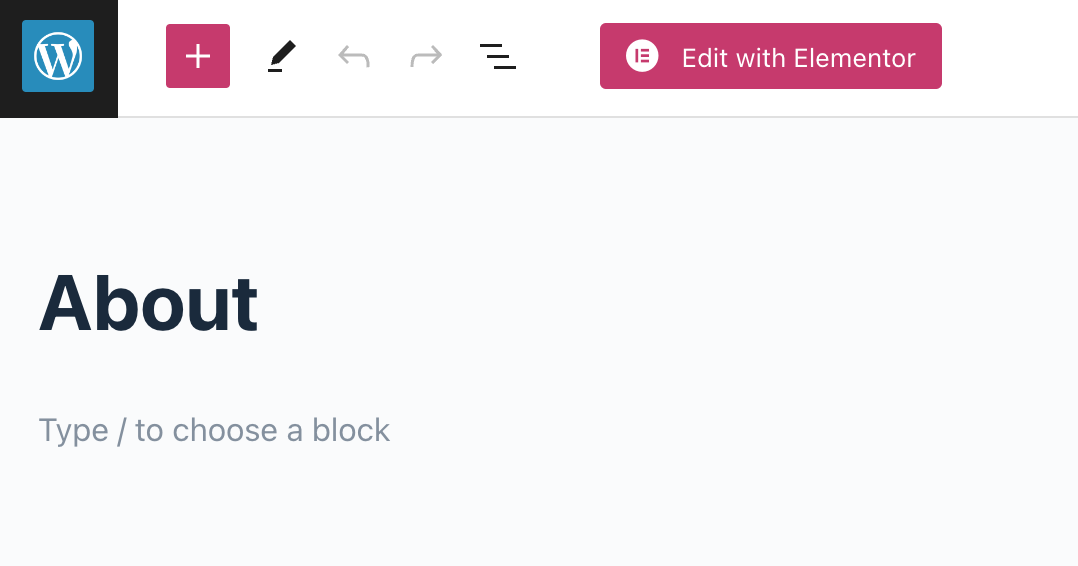Open the Document Overview list view

click(x=498, y=56)
